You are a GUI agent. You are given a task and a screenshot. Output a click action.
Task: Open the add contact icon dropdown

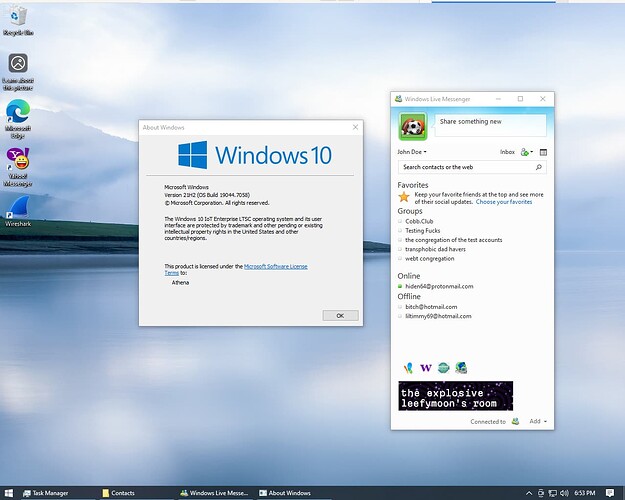point(527,152)
